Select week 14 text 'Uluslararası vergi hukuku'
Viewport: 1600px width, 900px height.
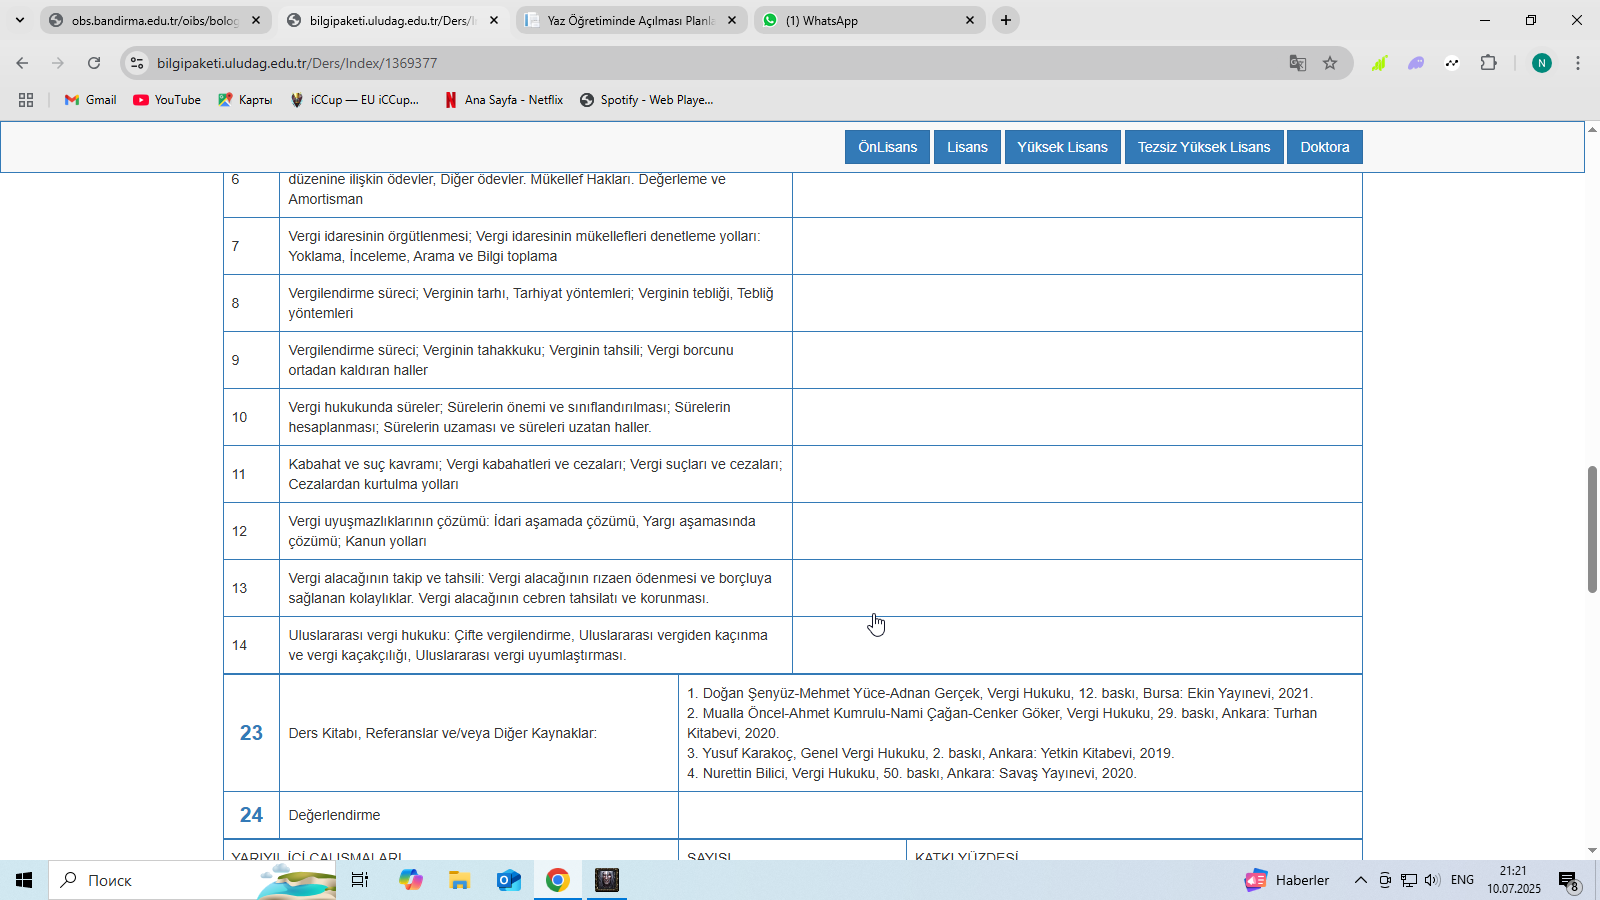pos(369,635)
